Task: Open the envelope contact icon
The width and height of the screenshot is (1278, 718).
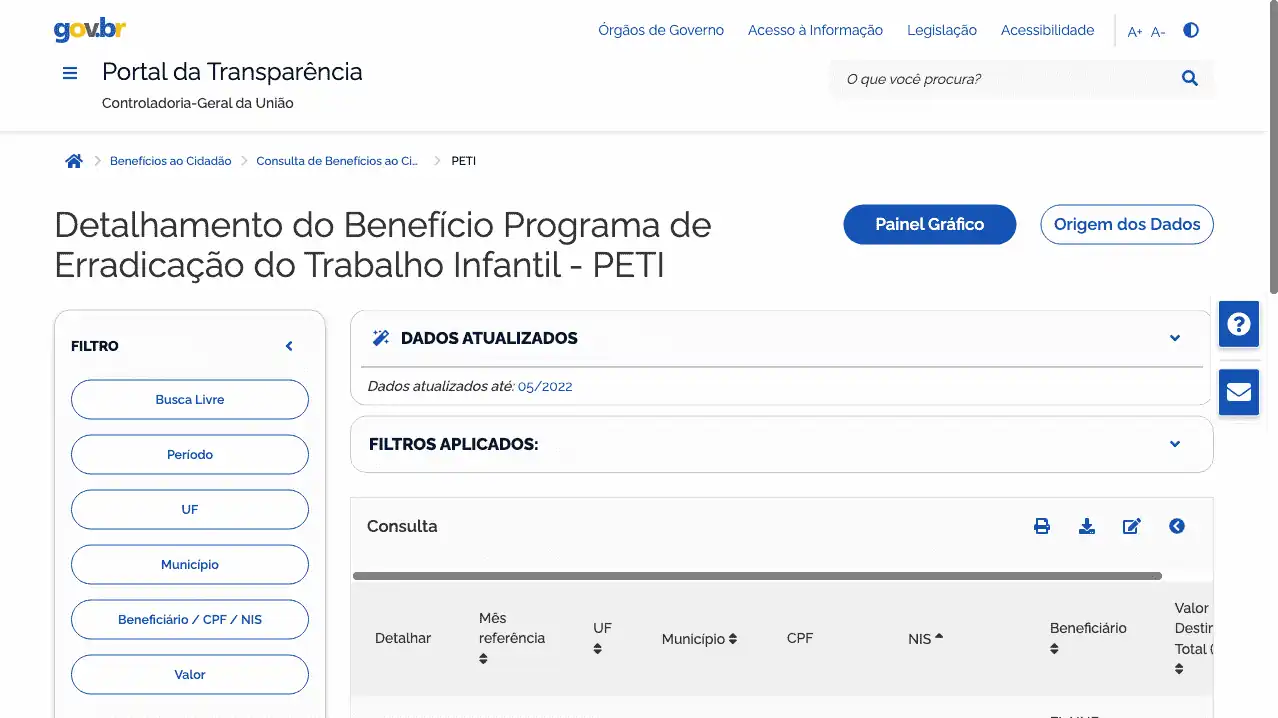Action: [x=1238, y=391]
